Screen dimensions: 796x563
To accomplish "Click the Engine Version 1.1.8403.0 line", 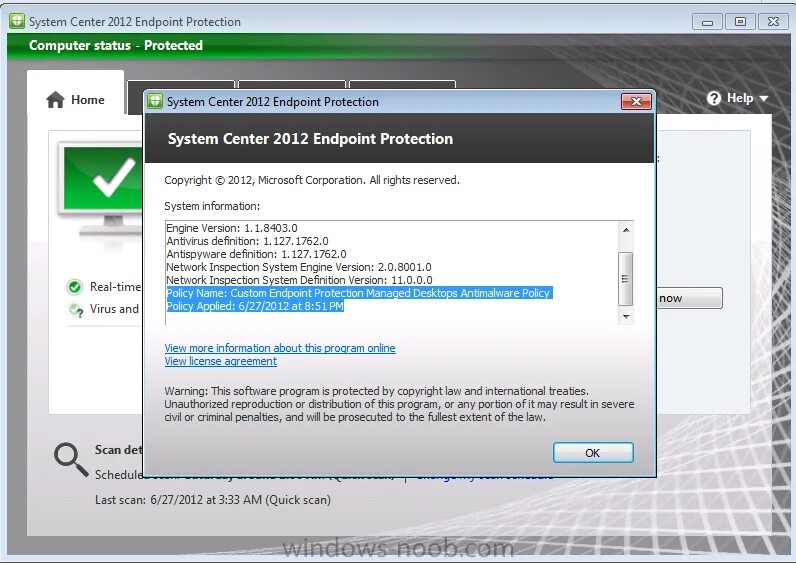I will [232, 228].
